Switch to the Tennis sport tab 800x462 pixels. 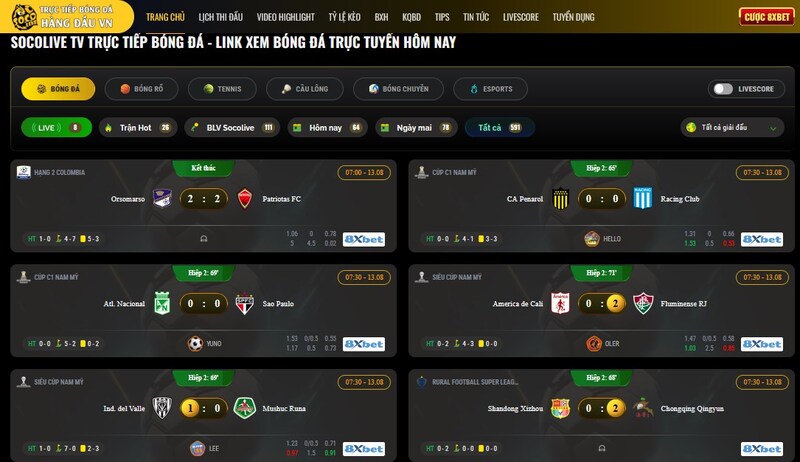(x=222, y=89)
